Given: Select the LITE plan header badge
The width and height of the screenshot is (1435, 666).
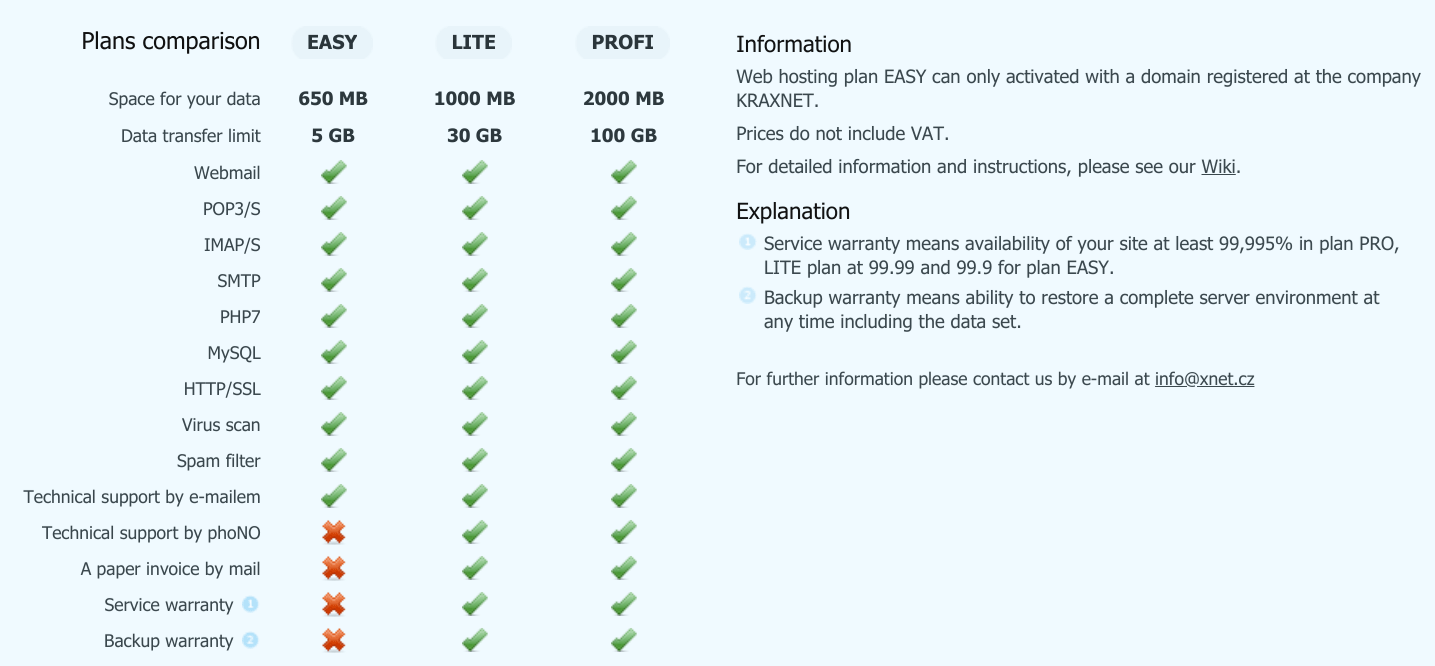Looking at the screenshot, I should [474, 43].
